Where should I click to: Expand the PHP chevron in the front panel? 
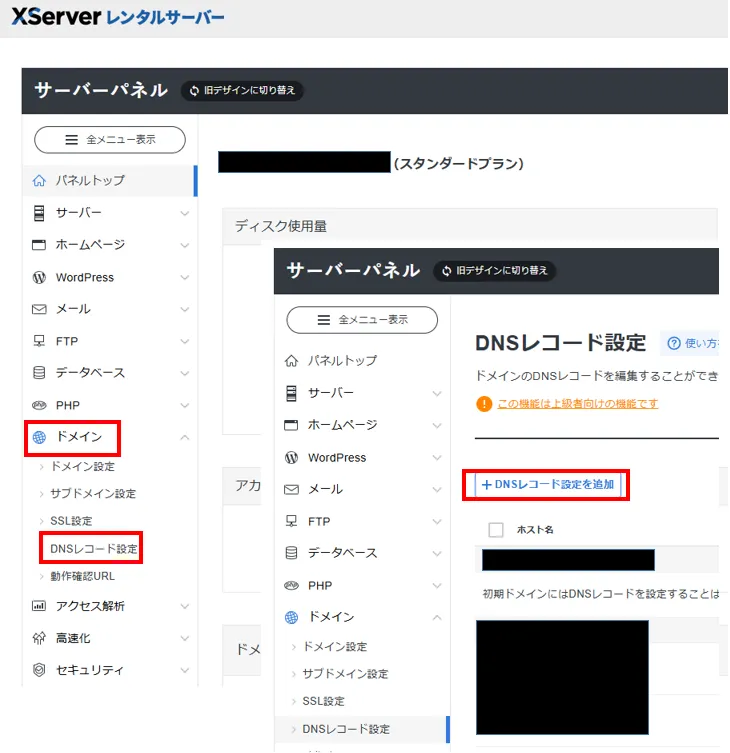(437, 585)
